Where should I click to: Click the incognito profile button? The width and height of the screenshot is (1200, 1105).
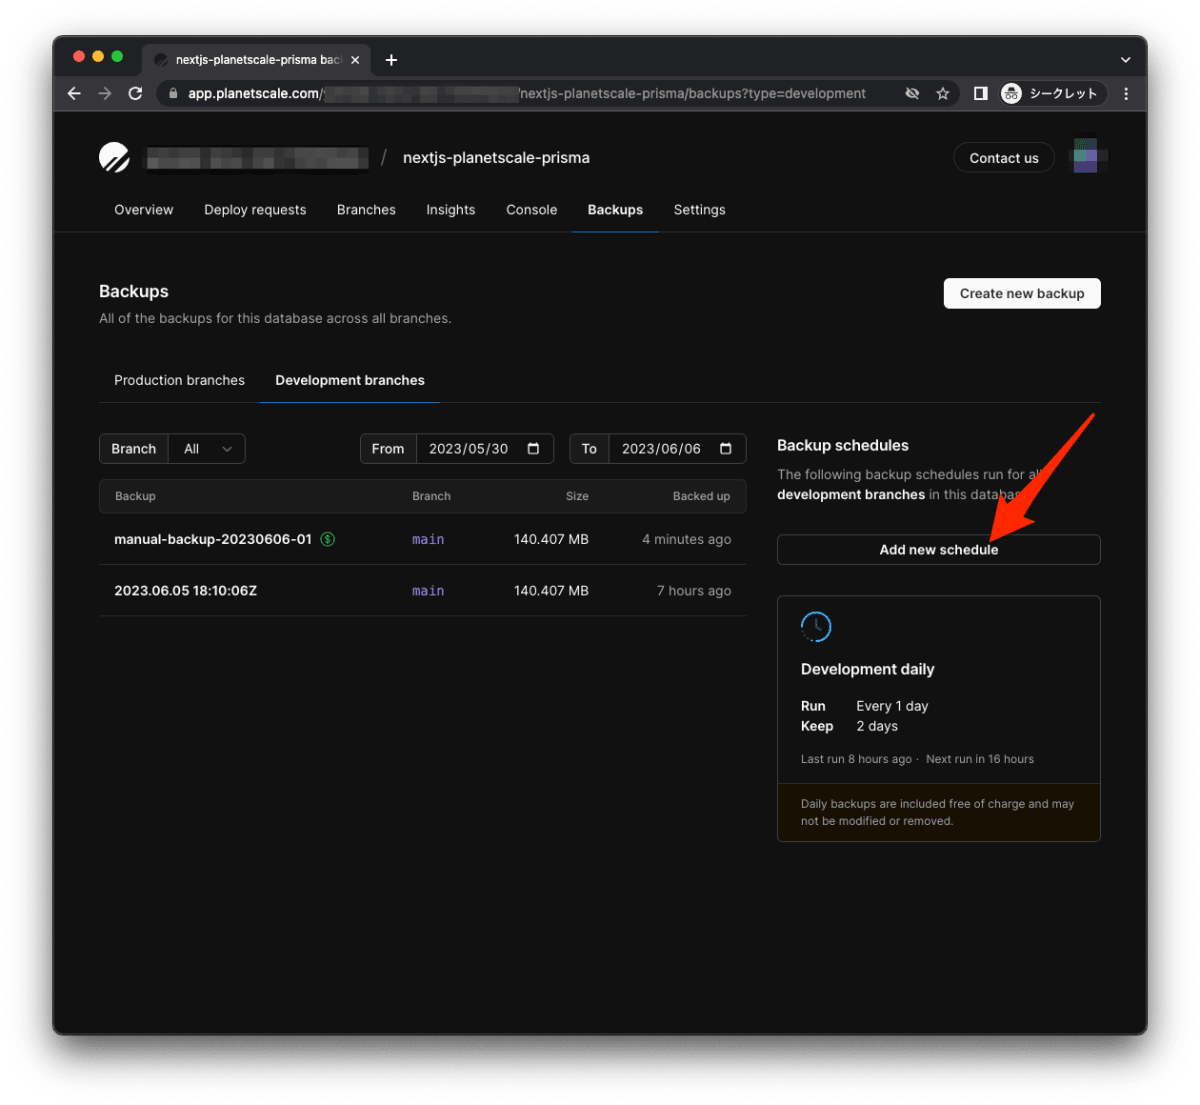(1052, 93)
